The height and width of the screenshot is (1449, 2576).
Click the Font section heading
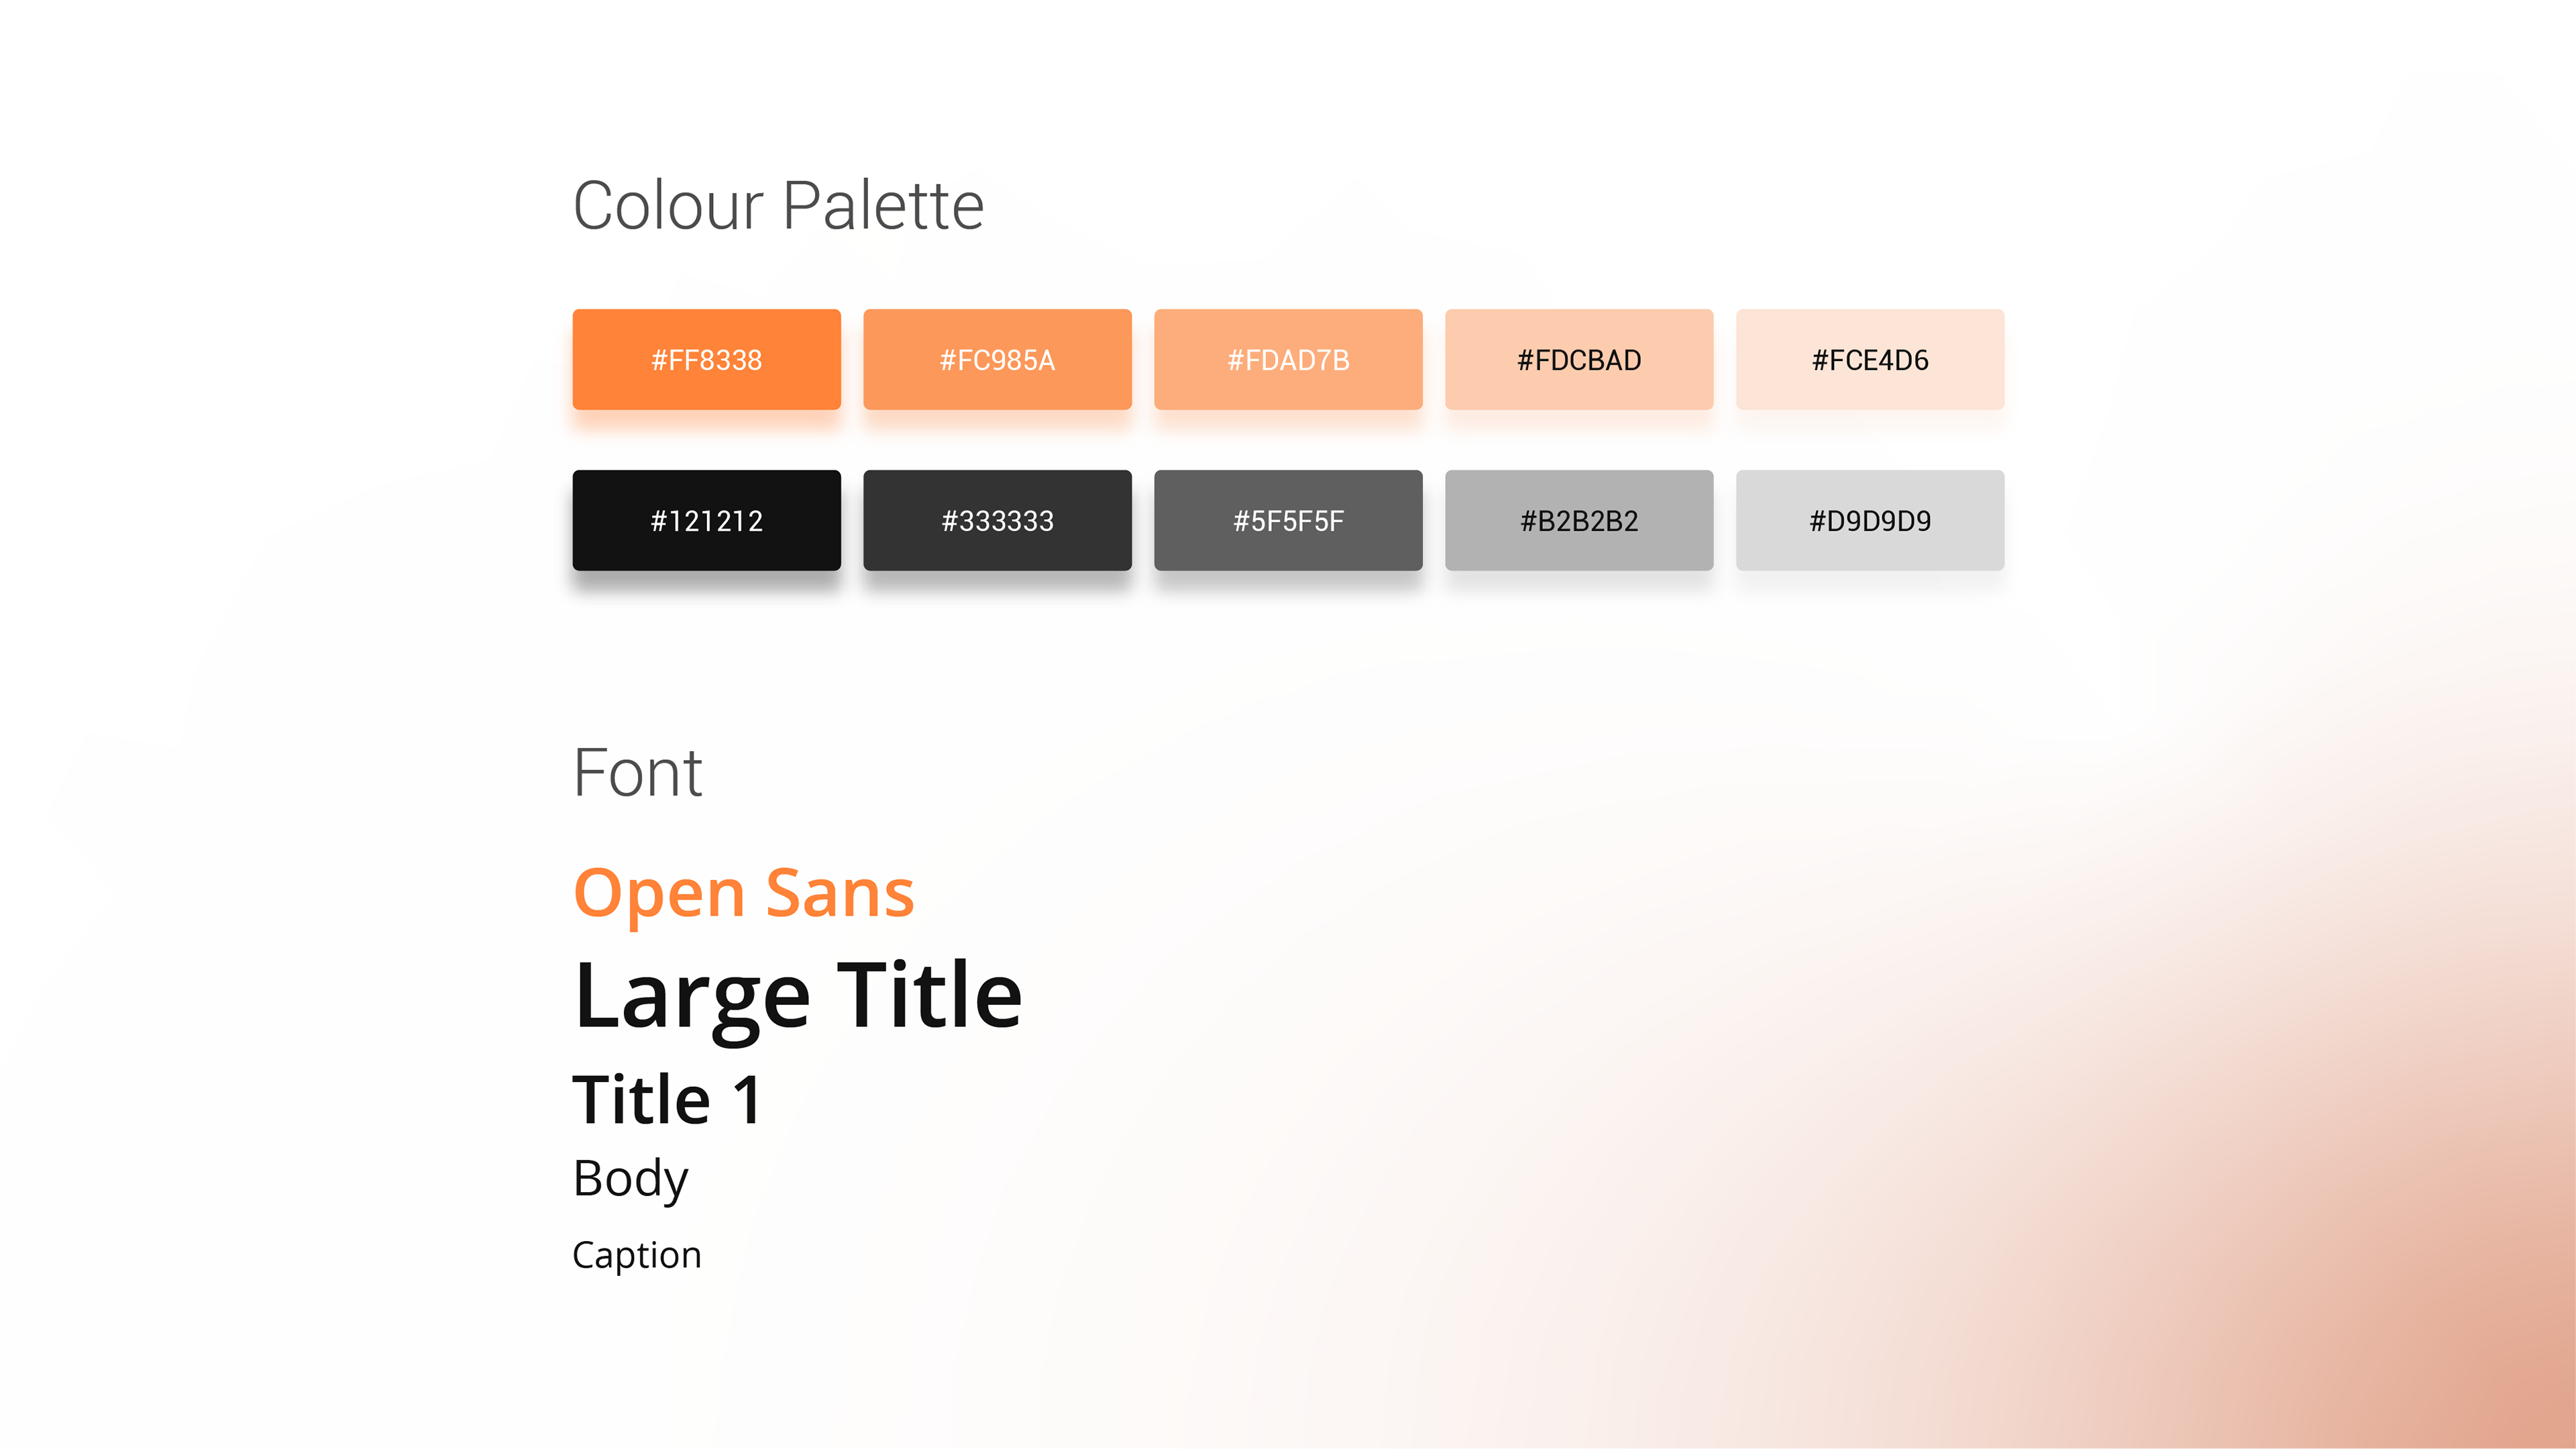point(637,773)
